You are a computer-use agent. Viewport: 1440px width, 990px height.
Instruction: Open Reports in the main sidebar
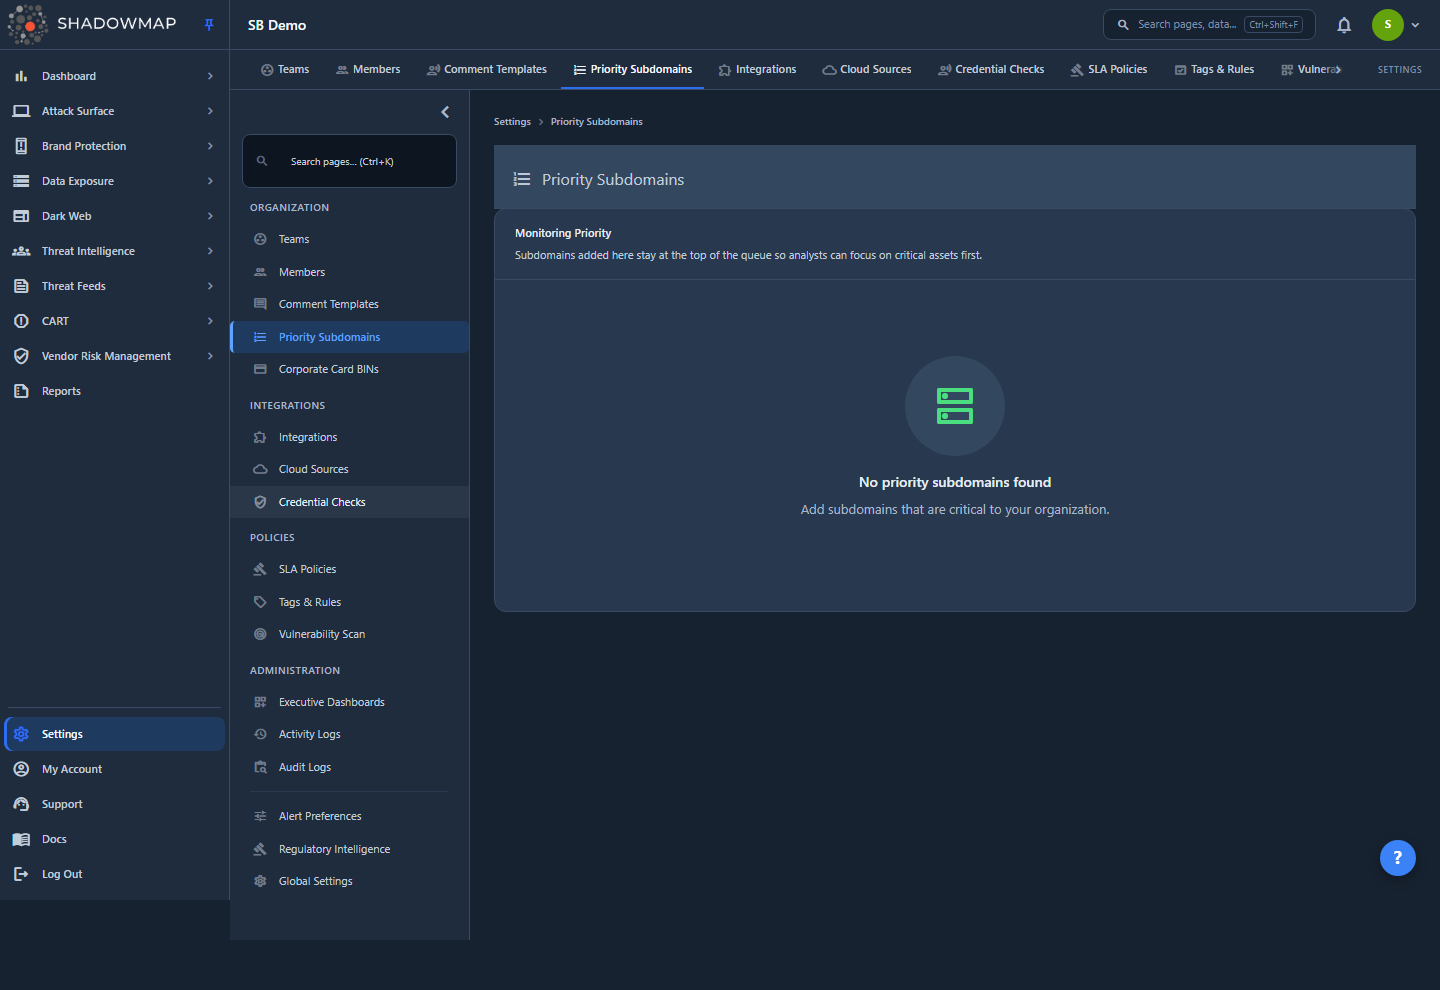[x=115, y=391]
